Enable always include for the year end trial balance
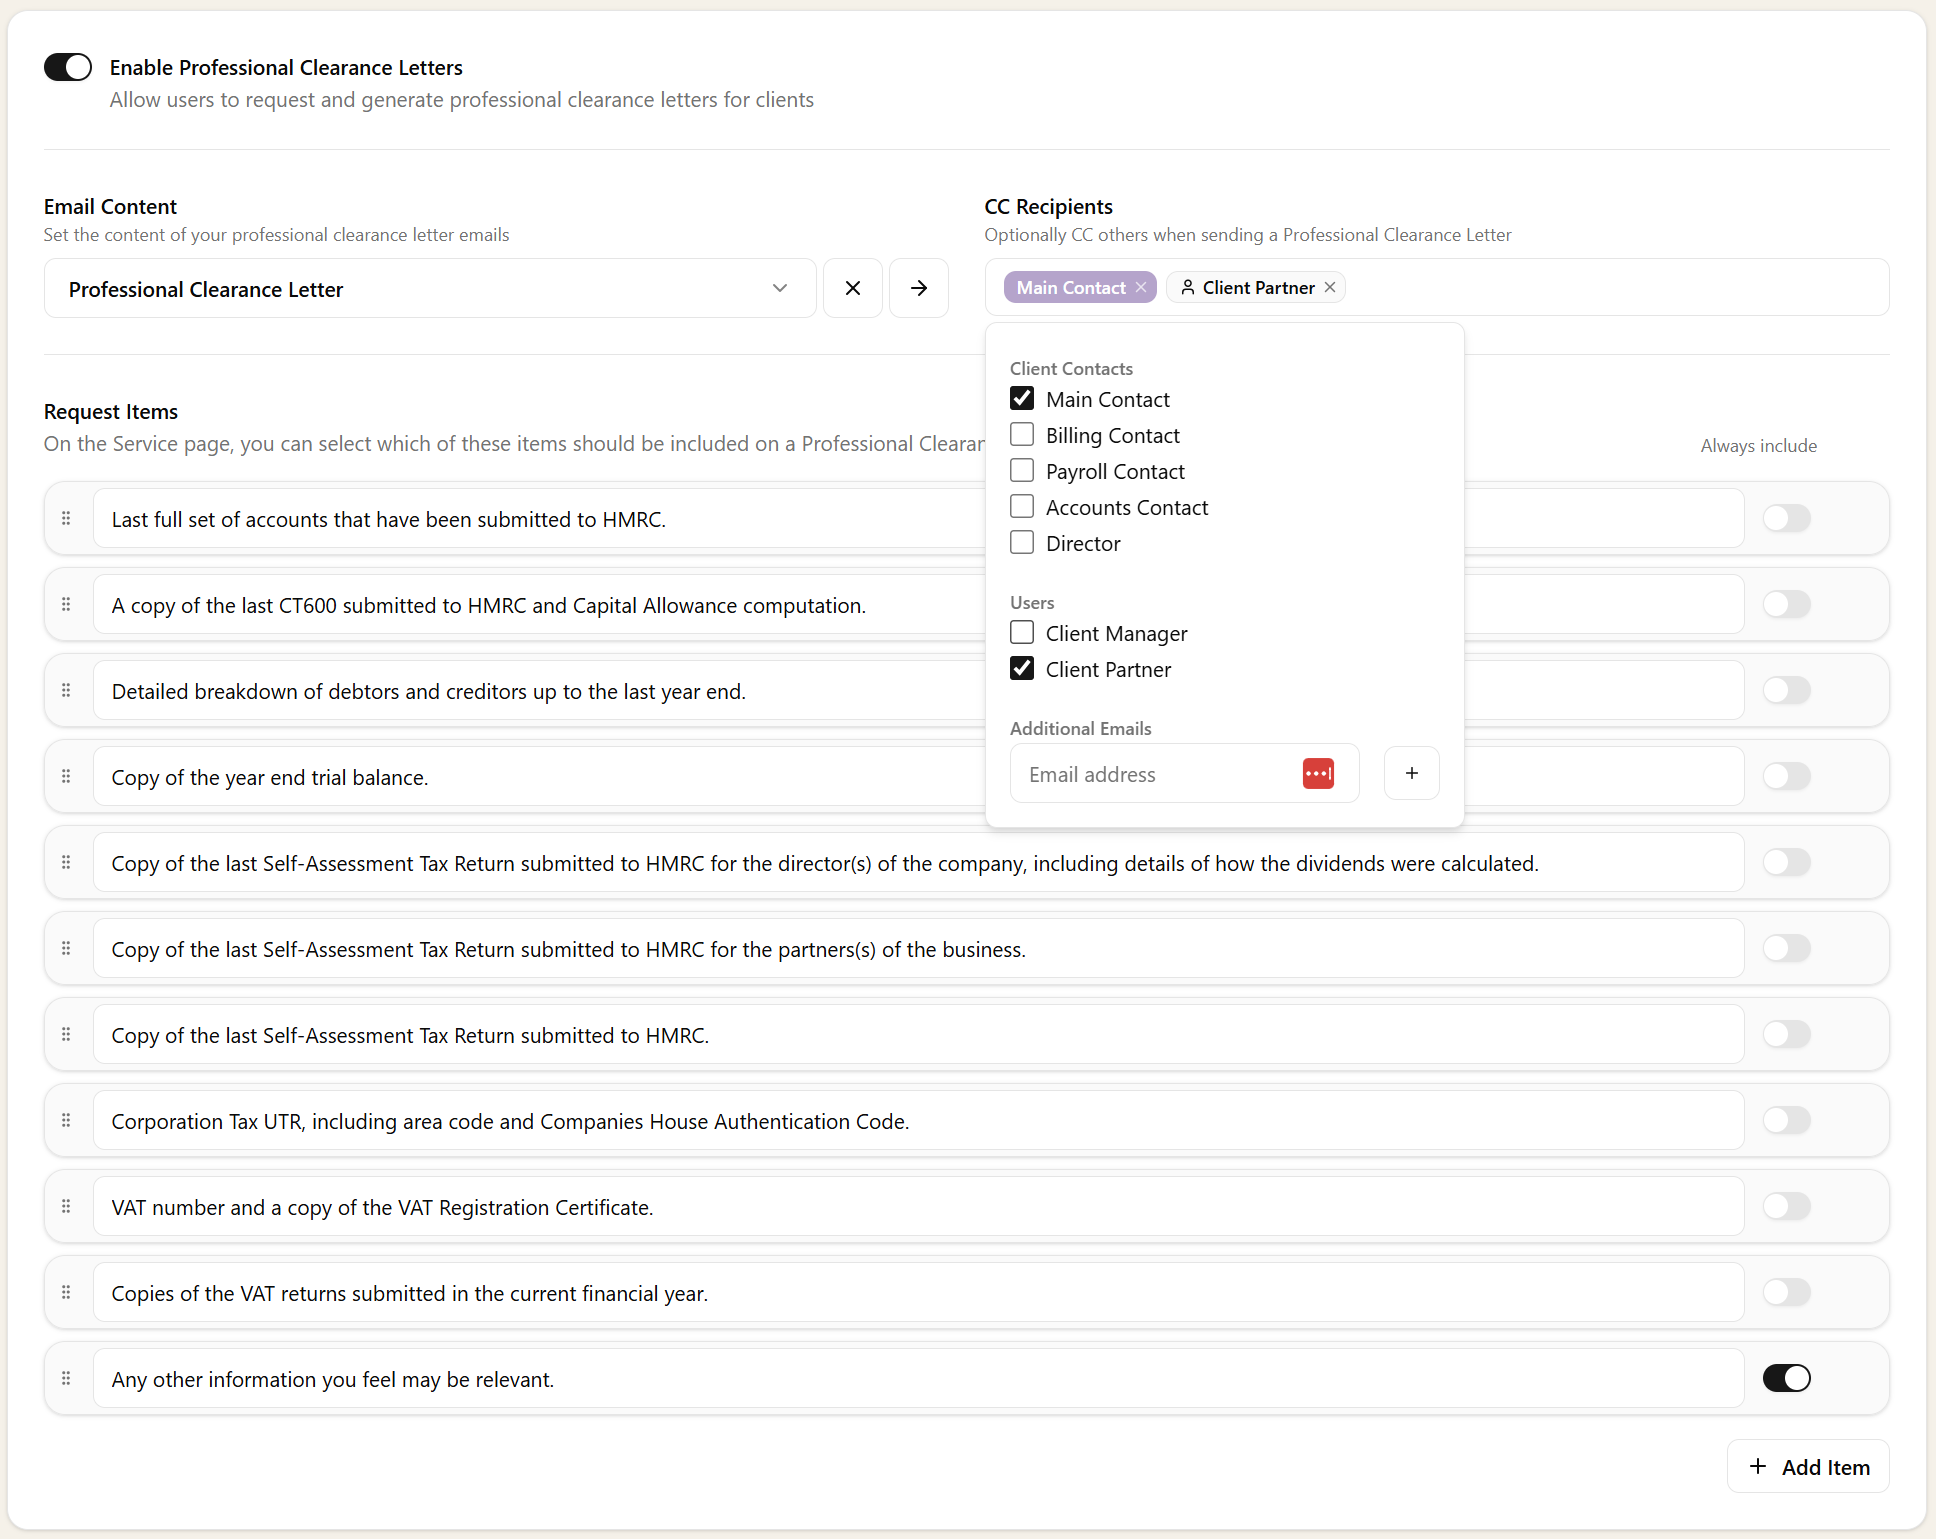The width and height of the screenshot is (1936, 1539). point(1786,776)
